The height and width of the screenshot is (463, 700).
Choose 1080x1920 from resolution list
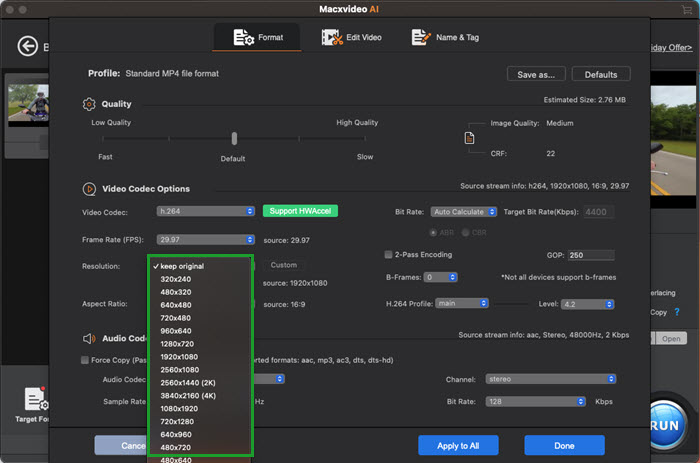[x=200, y=409]
